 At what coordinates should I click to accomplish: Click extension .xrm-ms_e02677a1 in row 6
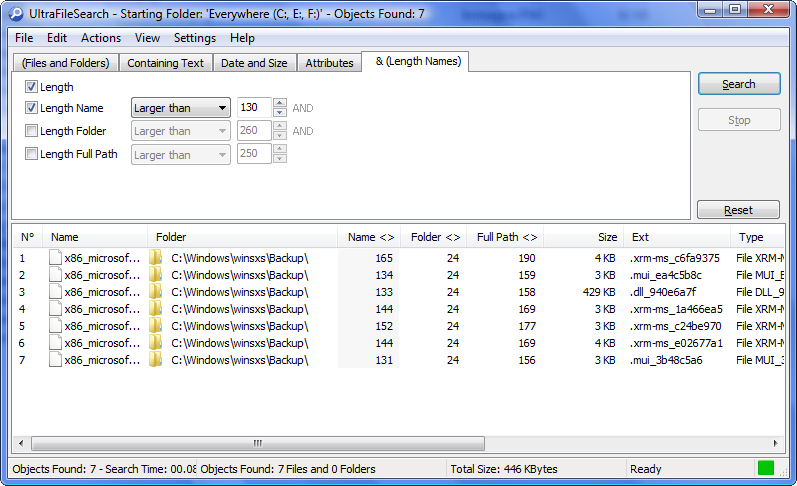pos(676,344)
